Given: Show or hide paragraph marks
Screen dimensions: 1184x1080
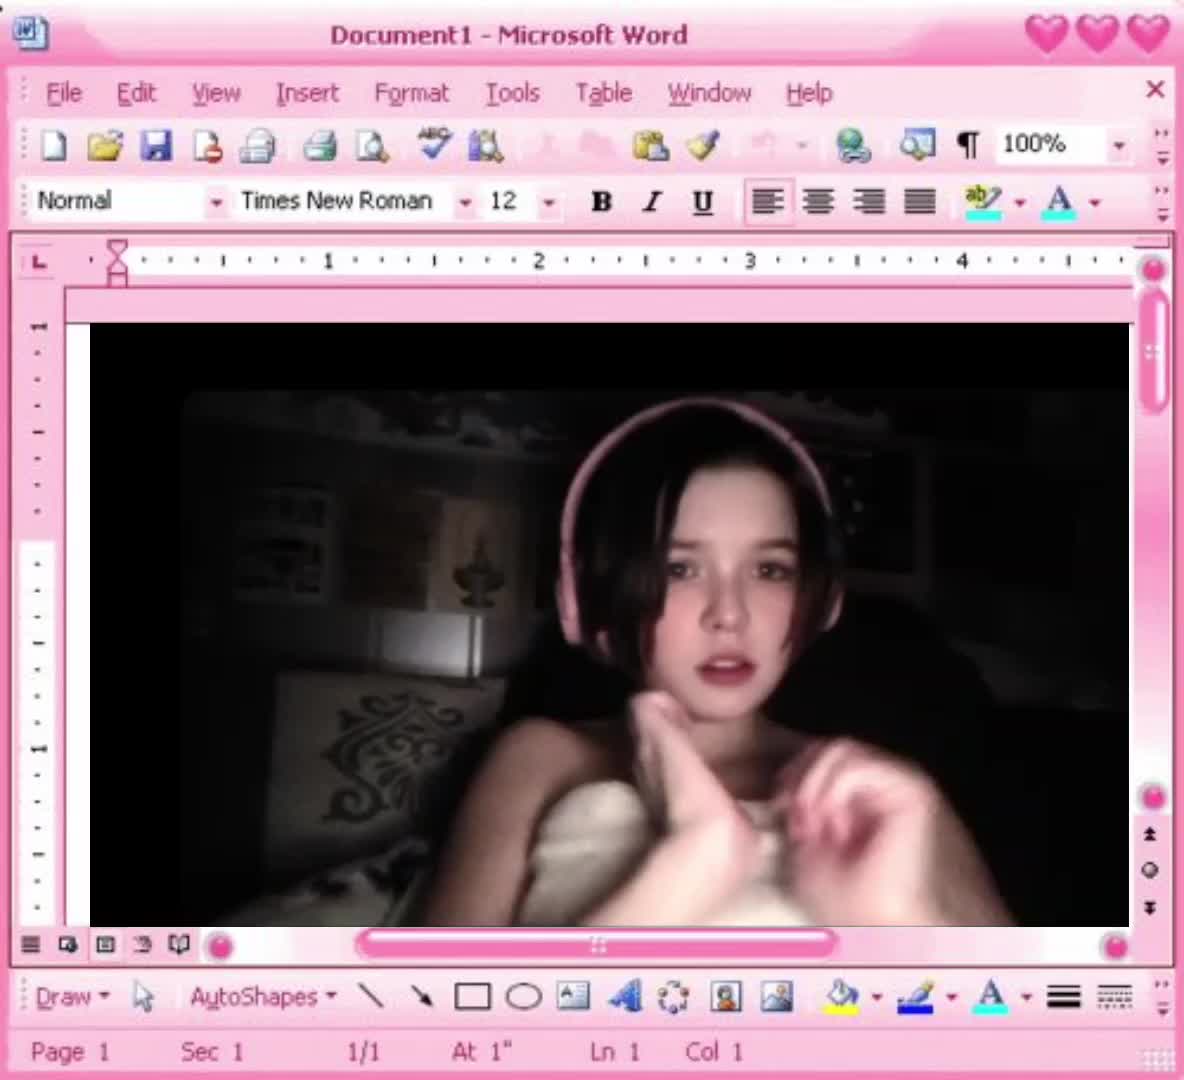Looking at the screenshot, I should click(x=968, y=143).
